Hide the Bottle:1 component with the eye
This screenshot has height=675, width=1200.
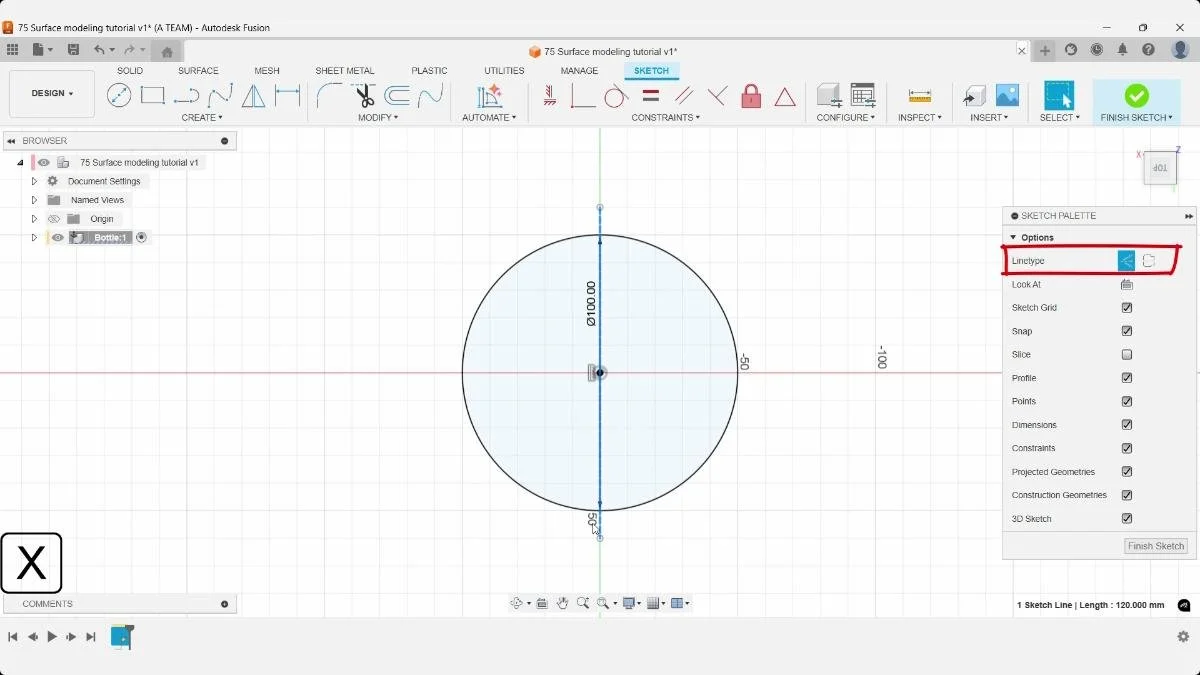click(x=58, y=238)
